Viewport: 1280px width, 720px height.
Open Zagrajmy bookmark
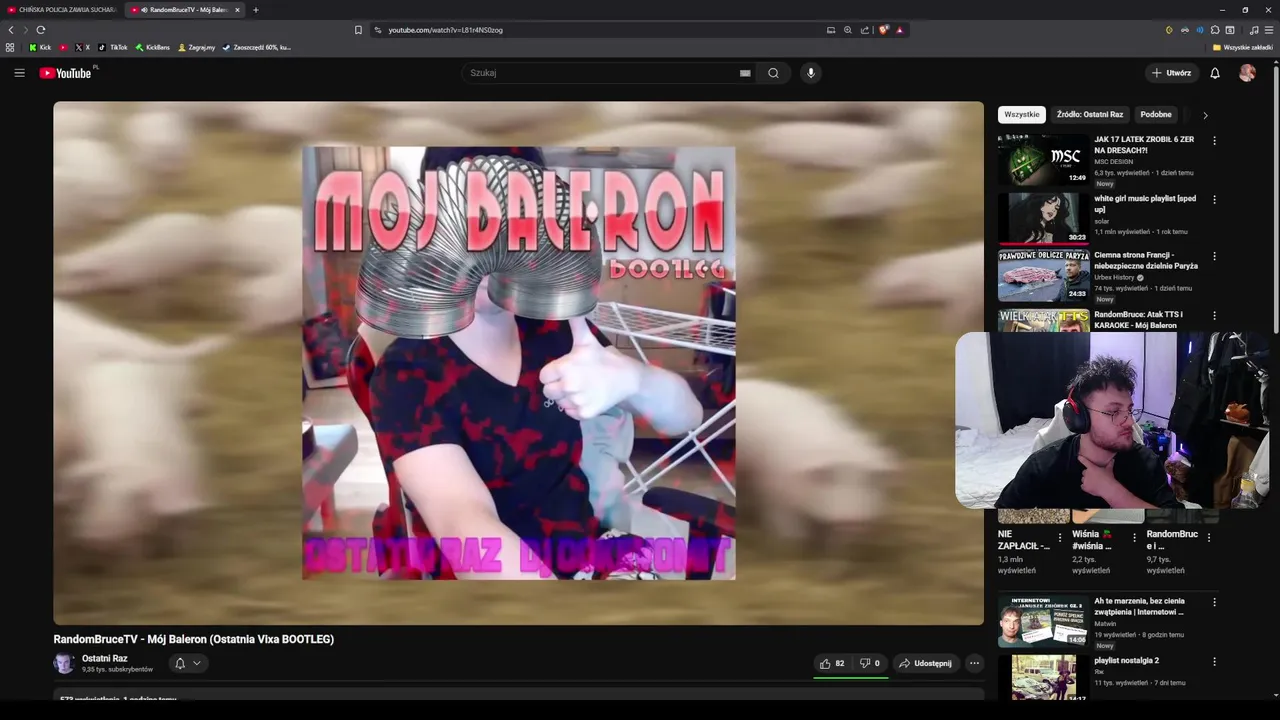[x=196, y=47]
